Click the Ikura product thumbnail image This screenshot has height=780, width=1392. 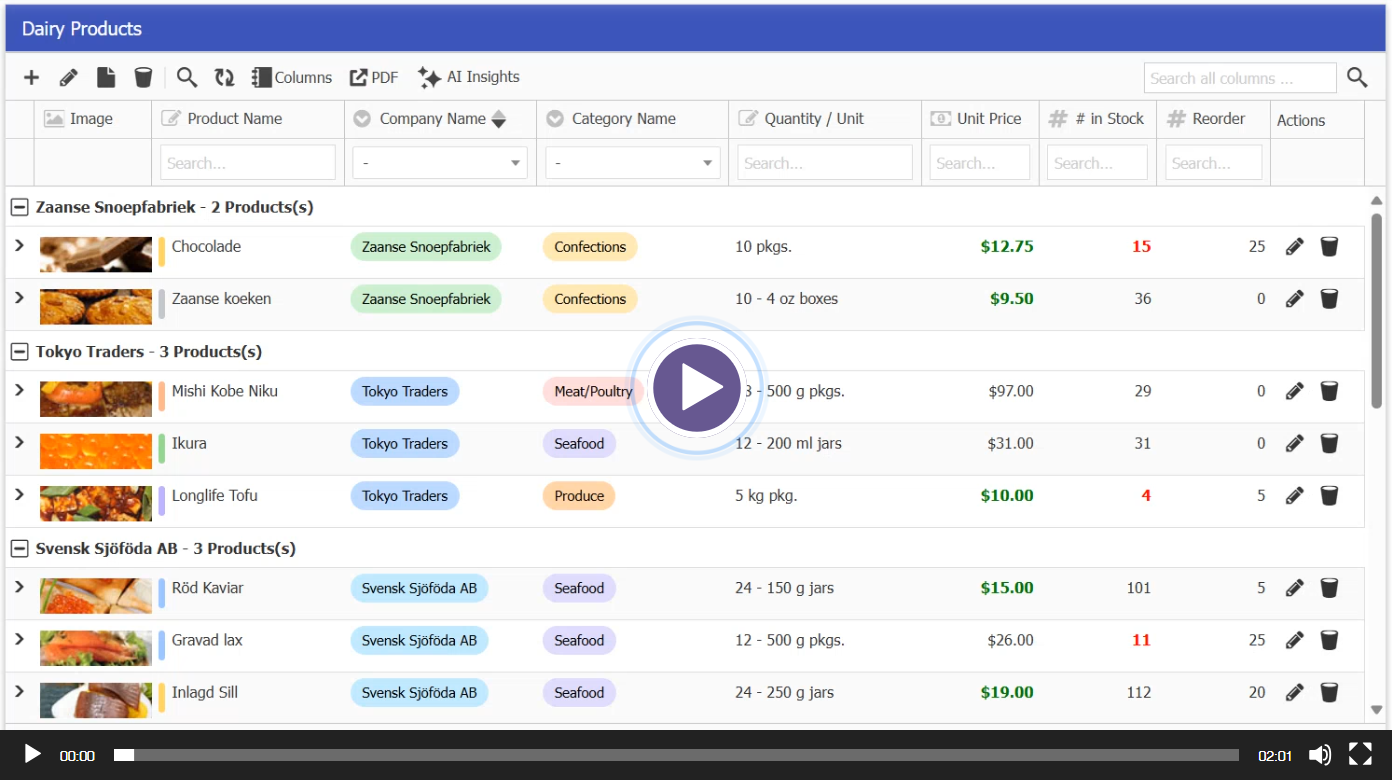pyautogui.click(x=96, y=451)
